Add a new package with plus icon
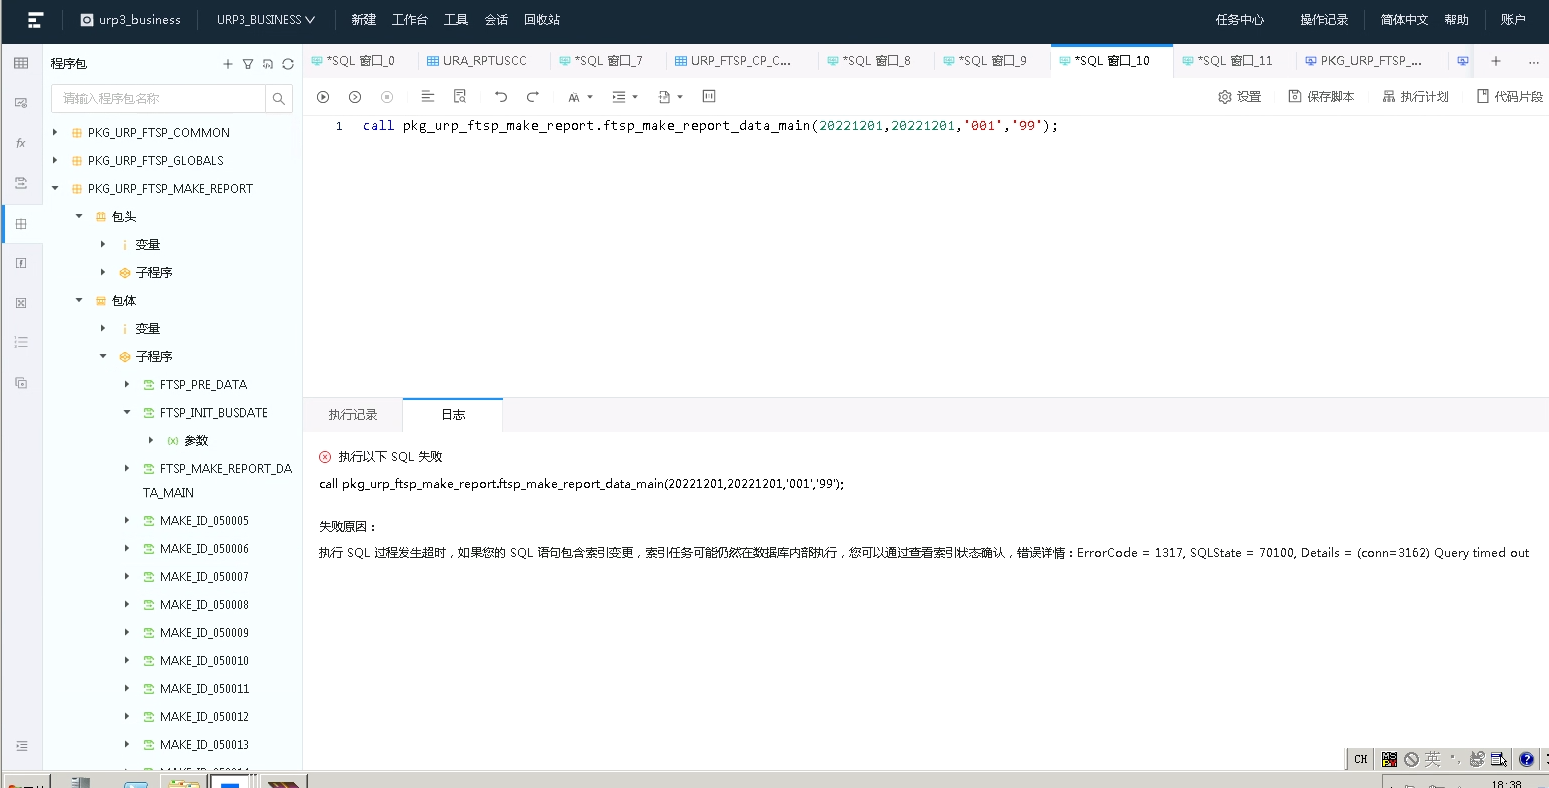Viewport: 1549px width, 788px height. [x=228, y=64]
